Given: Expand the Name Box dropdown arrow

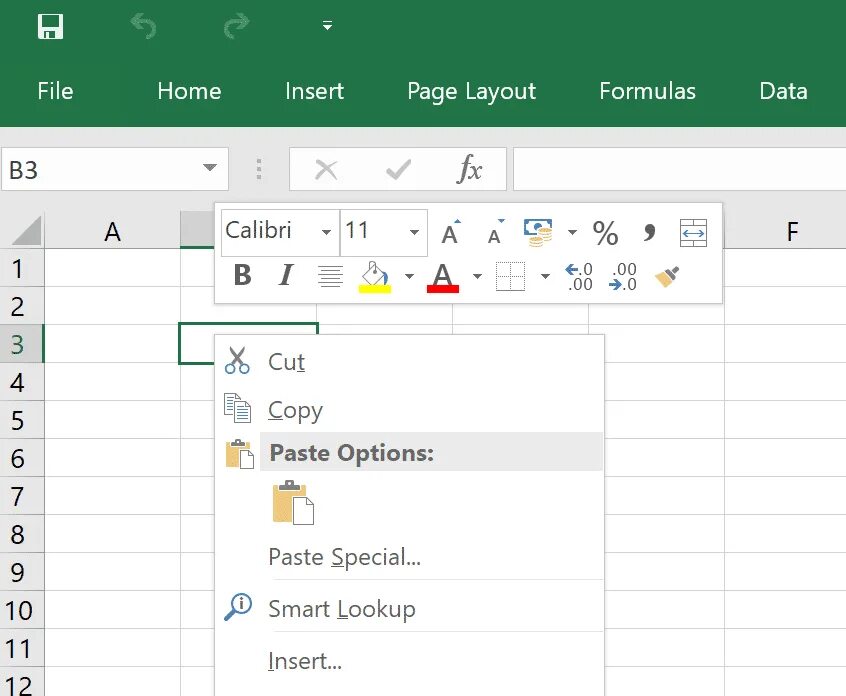Looking at the screenshot, I should click(210, 170).
